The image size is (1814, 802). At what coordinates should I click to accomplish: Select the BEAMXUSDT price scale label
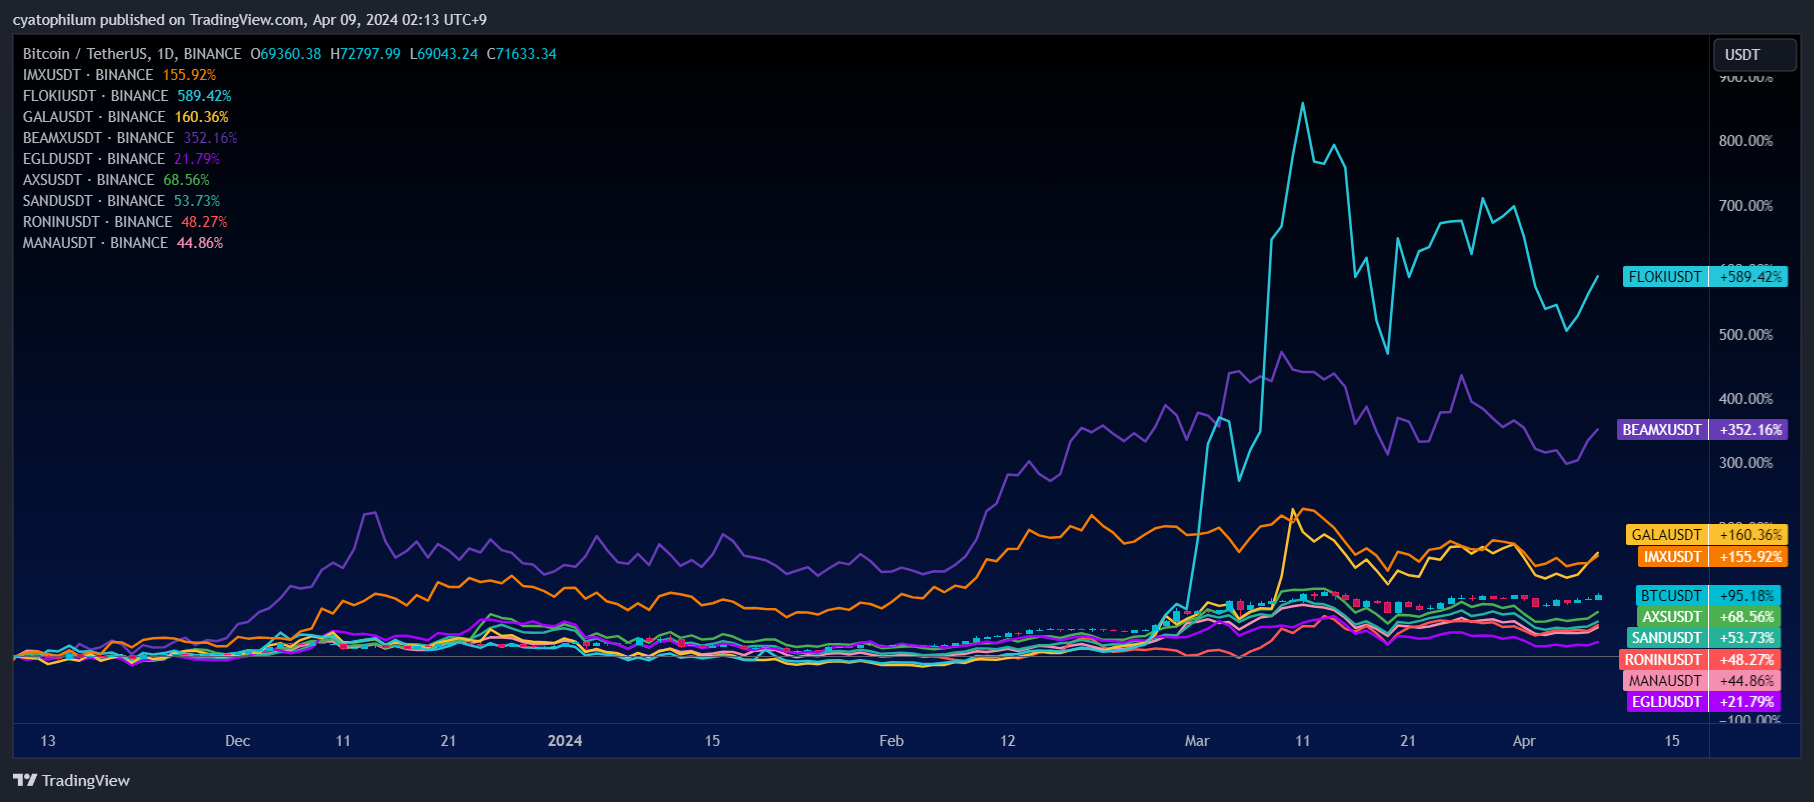1662,430
